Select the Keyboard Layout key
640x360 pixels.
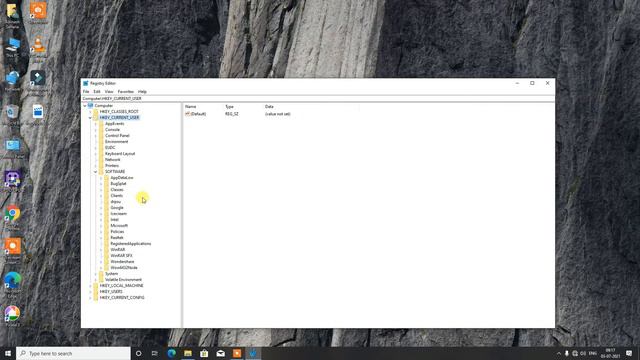[x=120, y=153]
